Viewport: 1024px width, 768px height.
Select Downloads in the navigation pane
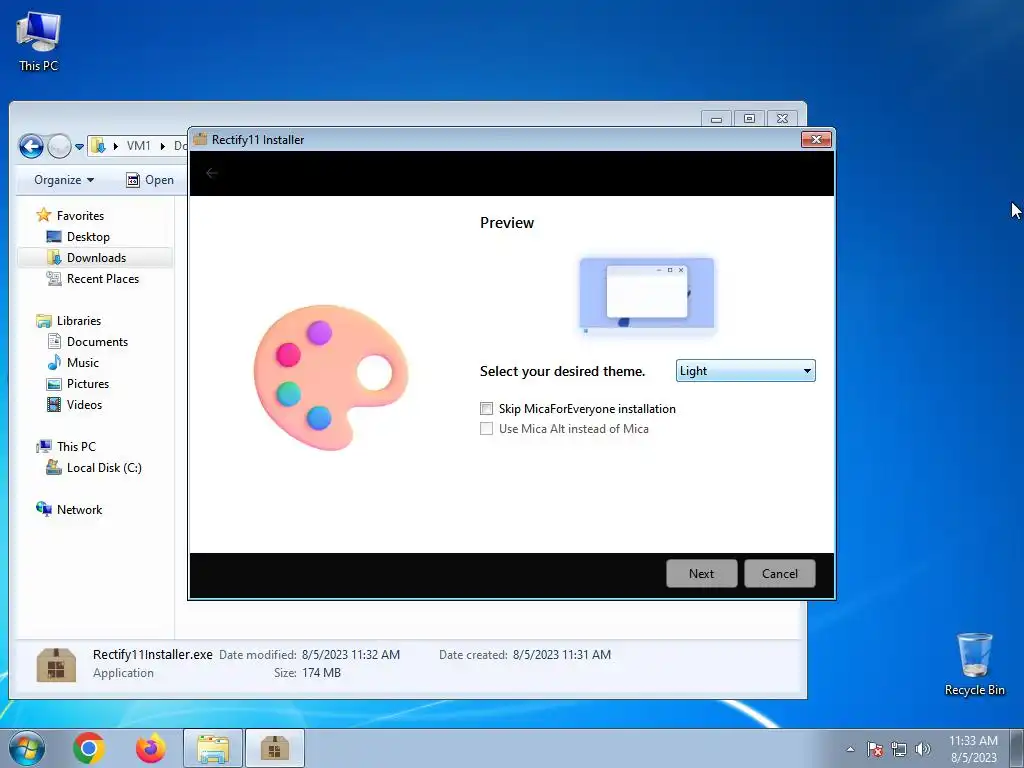pos(96,257)
